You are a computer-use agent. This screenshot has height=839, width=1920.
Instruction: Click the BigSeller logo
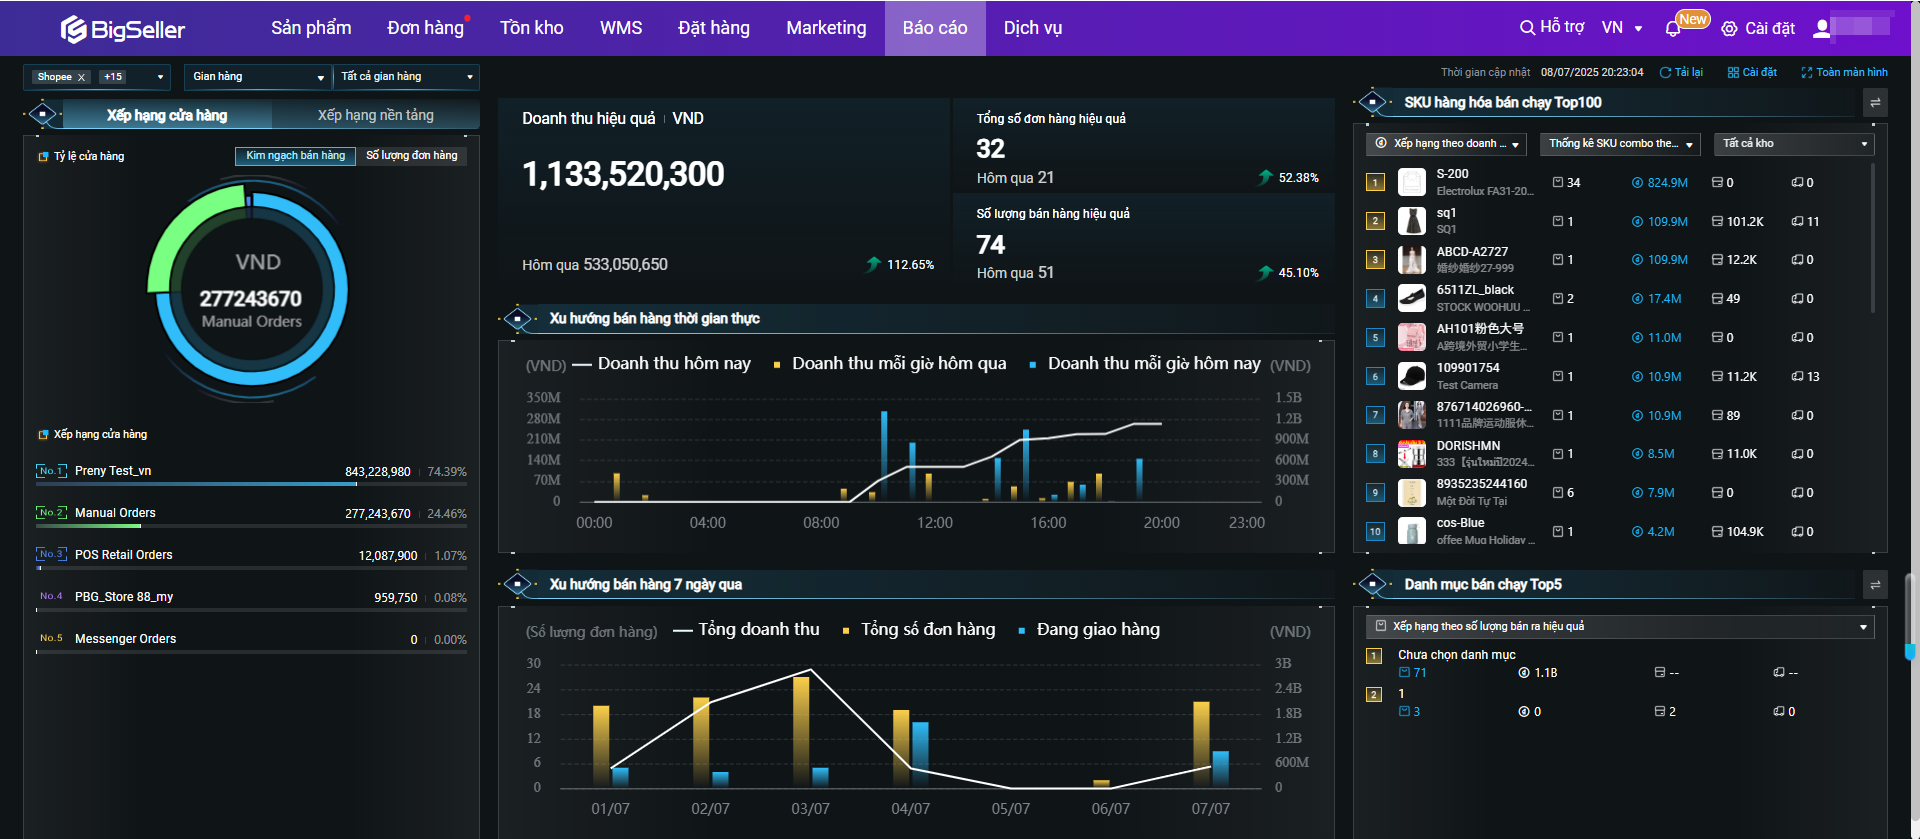click(122, 29)
